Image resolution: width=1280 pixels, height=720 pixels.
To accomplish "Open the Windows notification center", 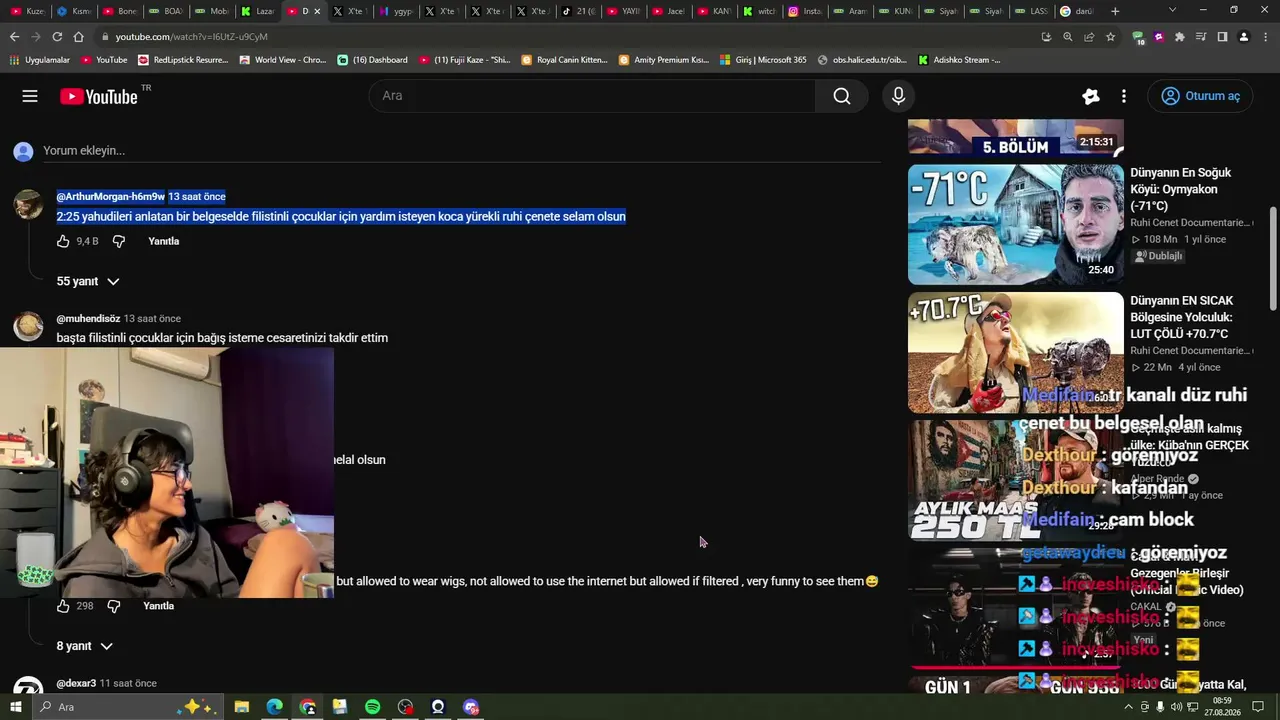I will [x=1259, y=707].
